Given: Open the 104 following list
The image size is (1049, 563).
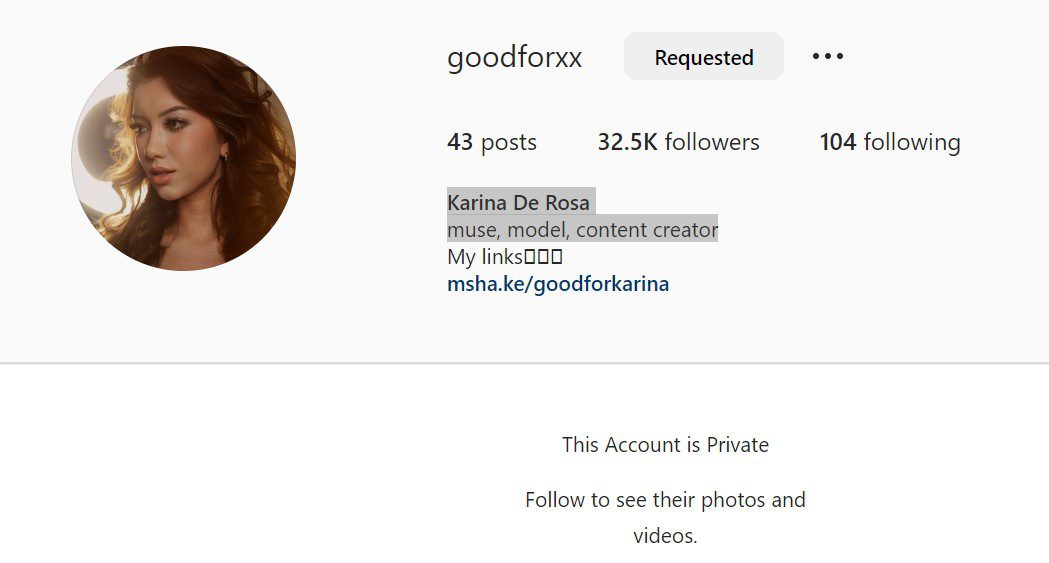Looking at the screenshot, I should click(890, 142).
